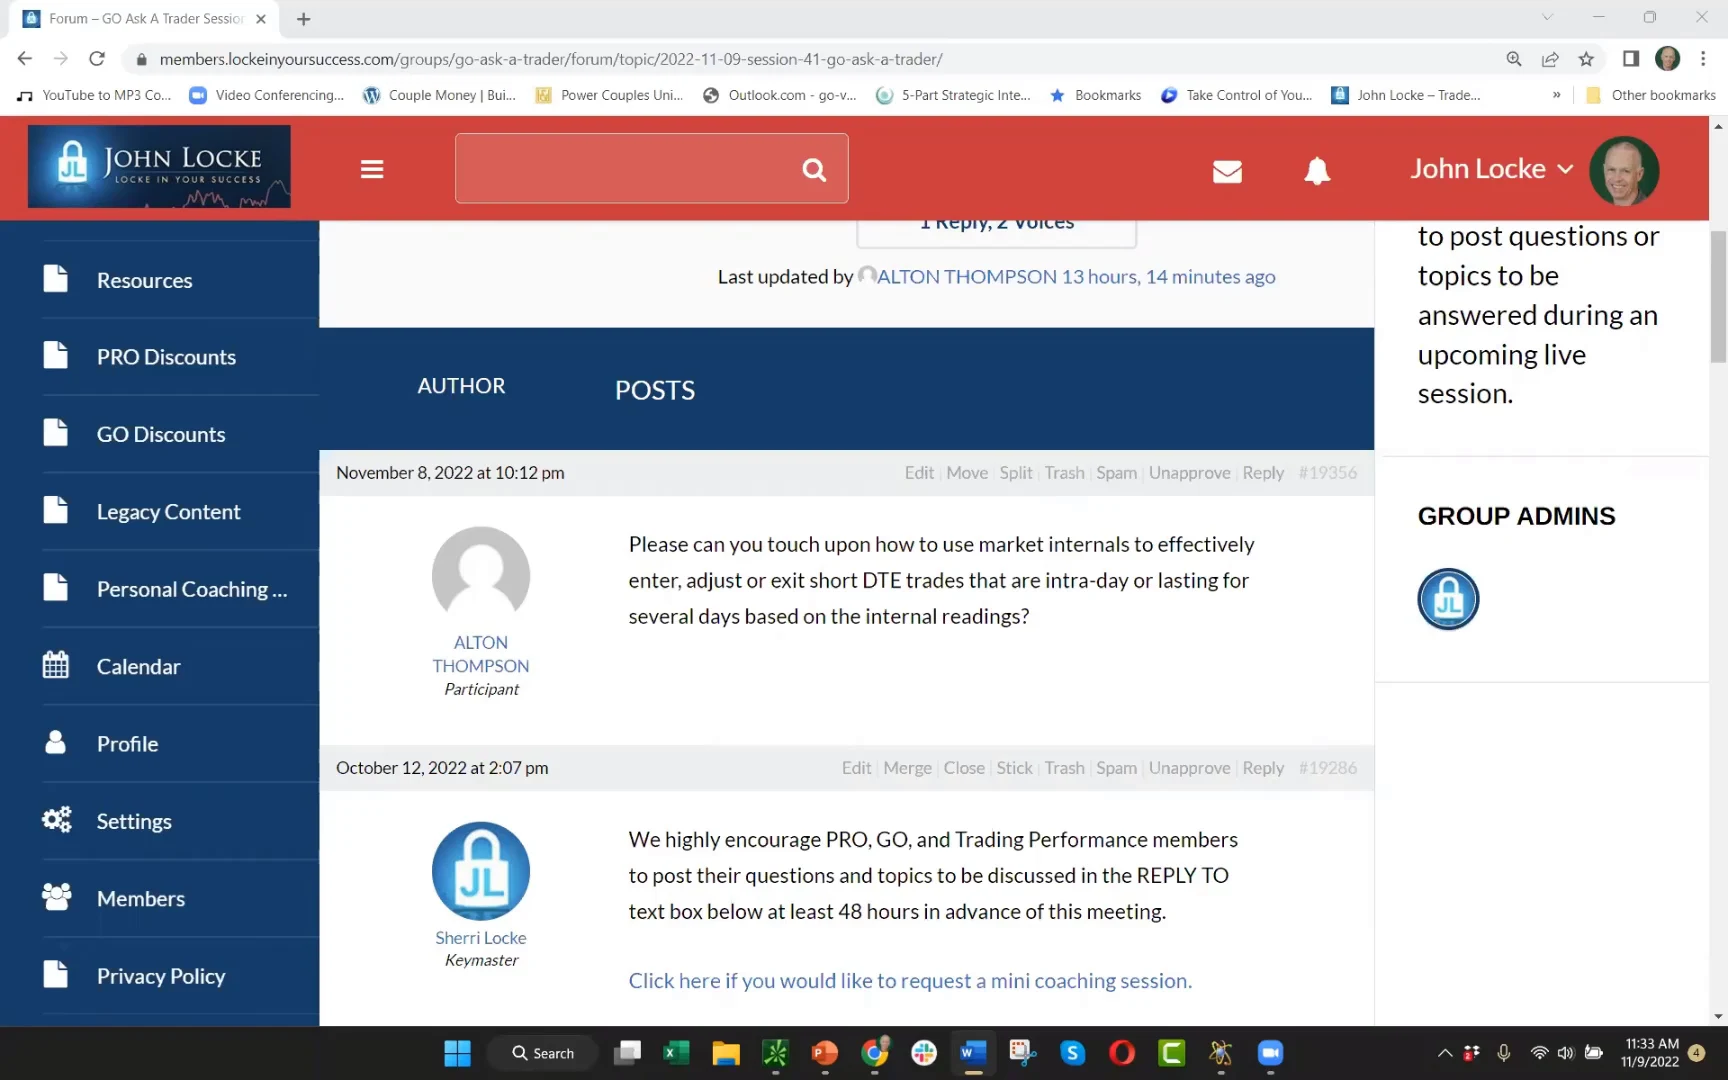Click Close on post #19286
The width and height of the screenshot is (1728, 1080).
click(x=964, y=768)
